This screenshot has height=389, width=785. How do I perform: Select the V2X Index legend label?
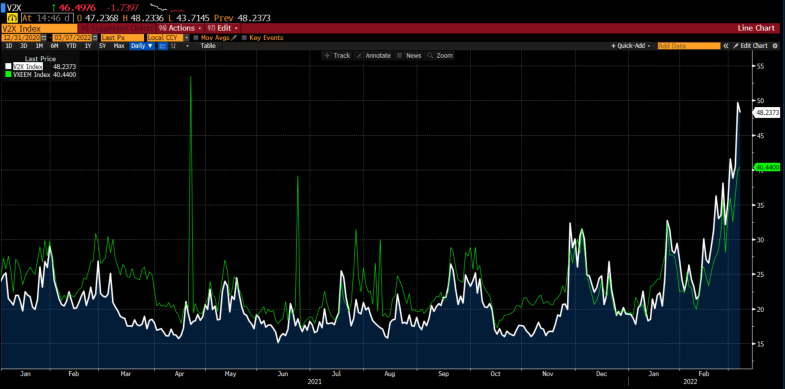point(28,66)
